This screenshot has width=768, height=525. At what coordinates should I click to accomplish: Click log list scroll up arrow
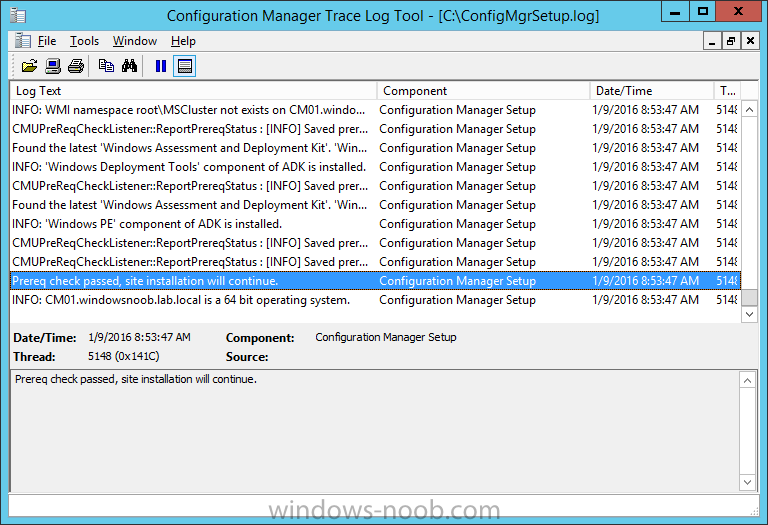(749, 110)
